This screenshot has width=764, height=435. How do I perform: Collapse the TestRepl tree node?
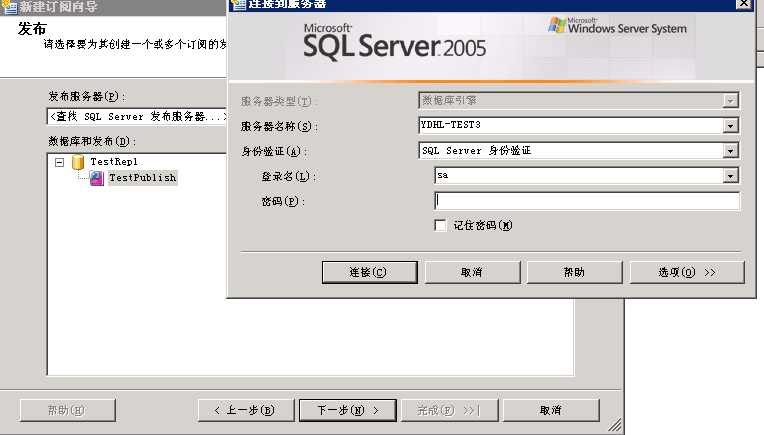(x=59, y=162)
